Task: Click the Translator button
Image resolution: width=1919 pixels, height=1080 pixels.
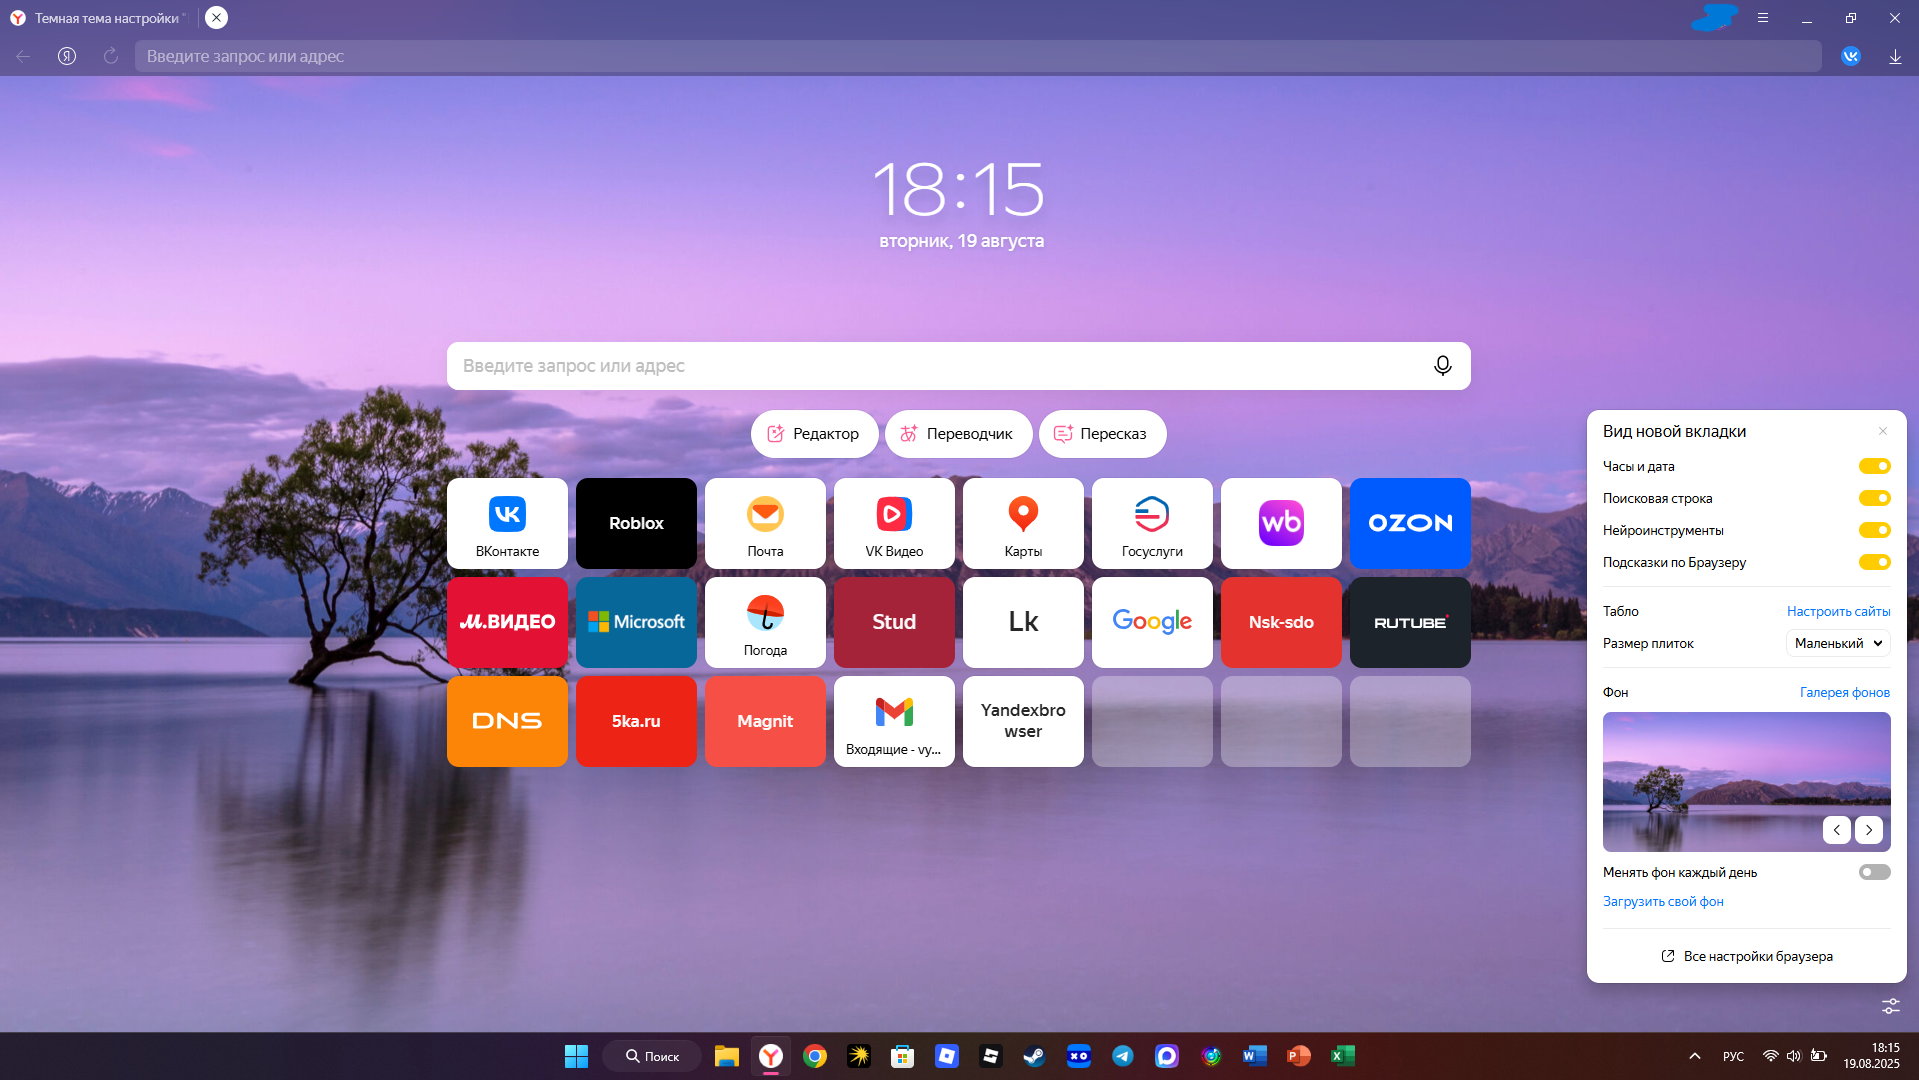Action: 958,434
